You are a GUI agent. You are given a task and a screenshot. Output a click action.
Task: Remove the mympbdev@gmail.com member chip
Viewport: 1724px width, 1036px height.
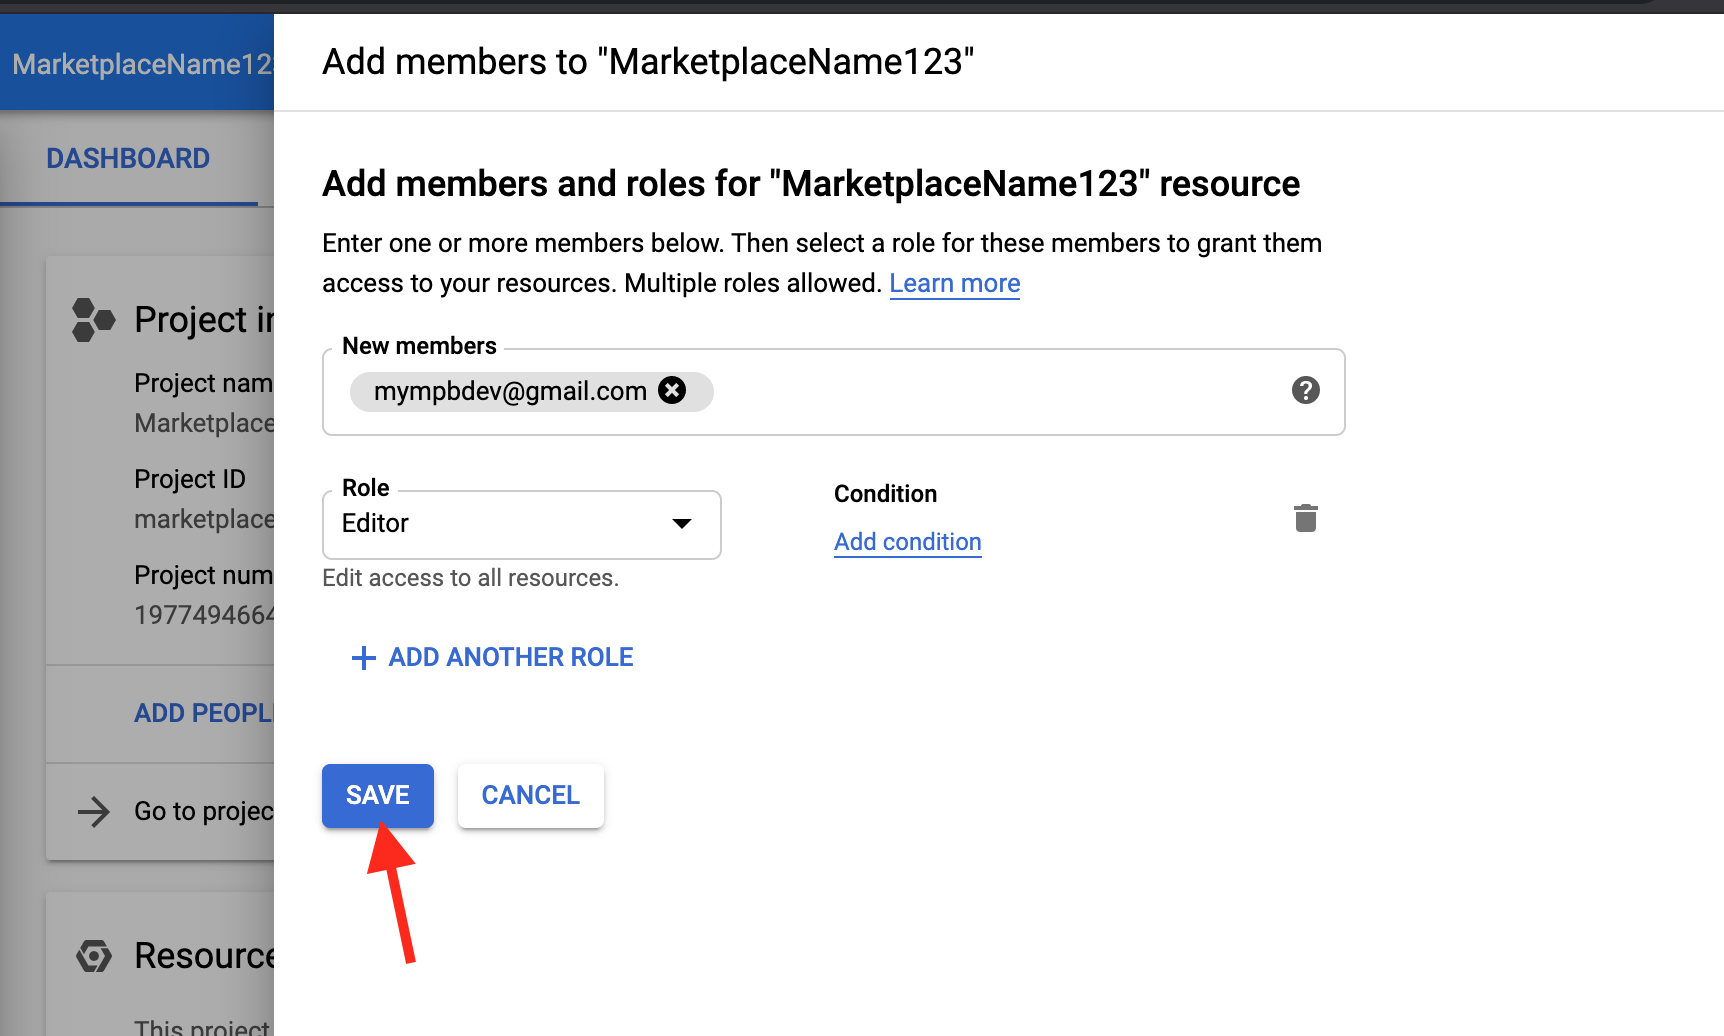(672, 390)
